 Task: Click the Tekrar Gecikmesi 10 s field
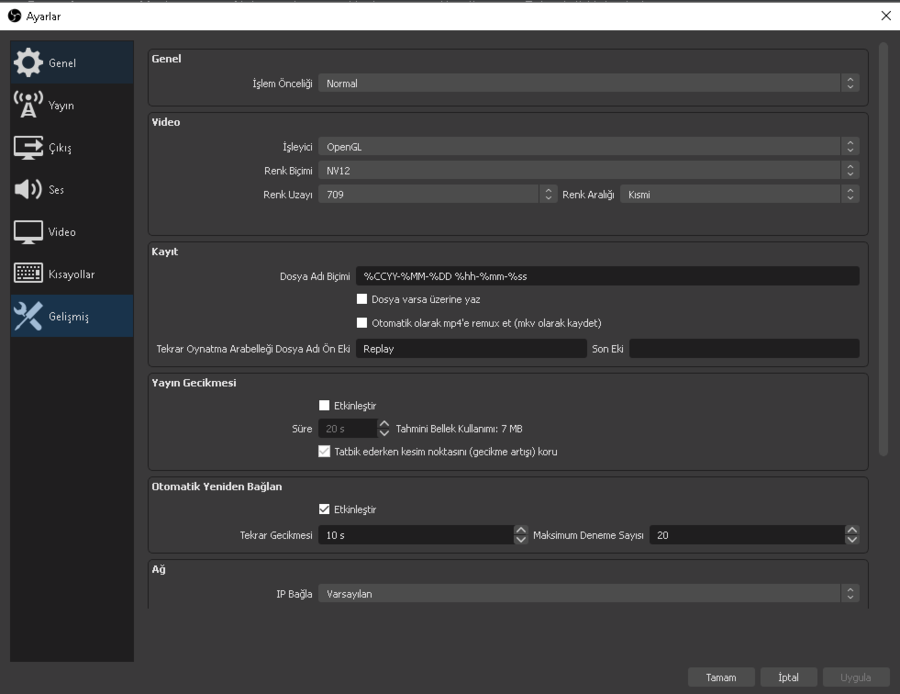point(416,535)
